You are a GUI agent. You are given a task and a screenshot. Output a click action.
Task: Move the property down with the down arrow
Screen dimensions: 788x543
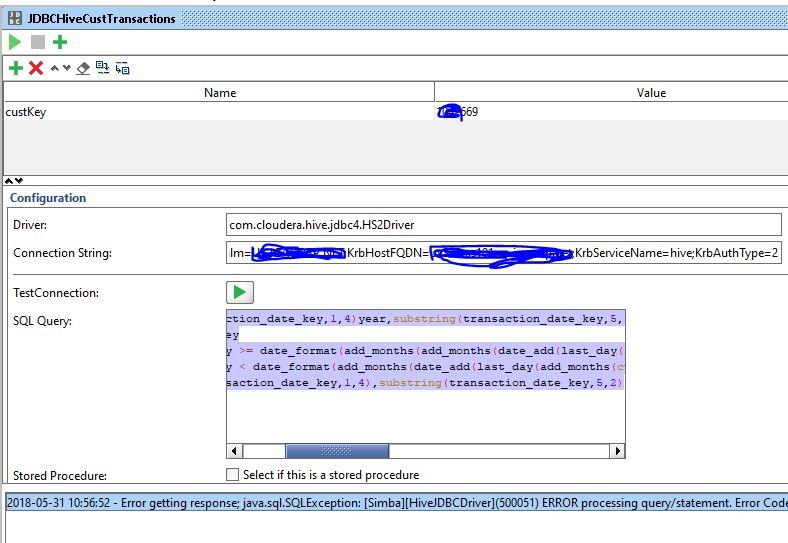tap(67, 68)
